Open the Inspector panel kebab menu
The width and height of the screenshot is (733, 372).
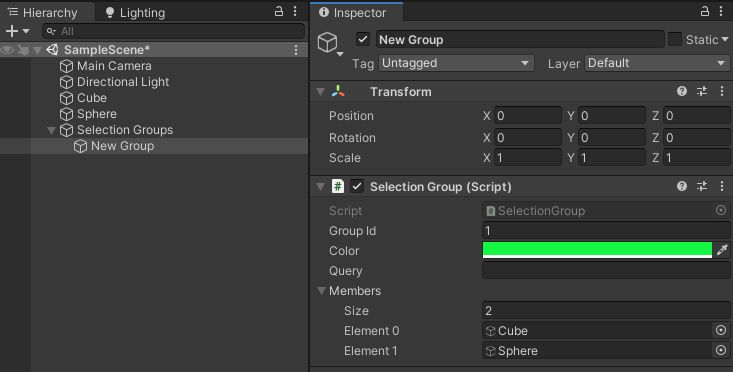tap(721, 12)
